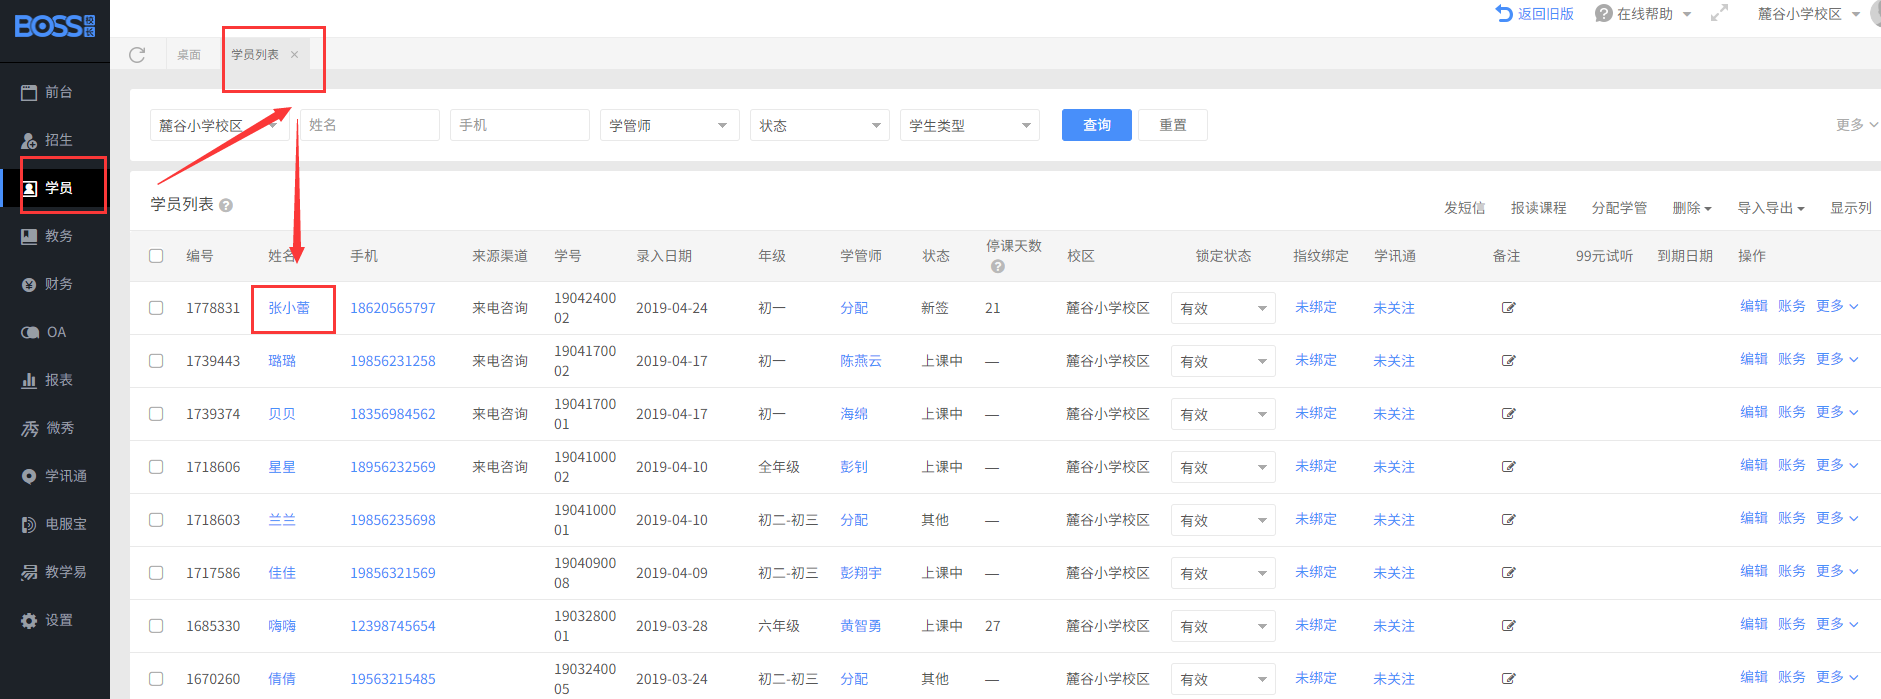Screen dimensions: 1881x699
Task: Click the 重置 button
Action: 1173,125
